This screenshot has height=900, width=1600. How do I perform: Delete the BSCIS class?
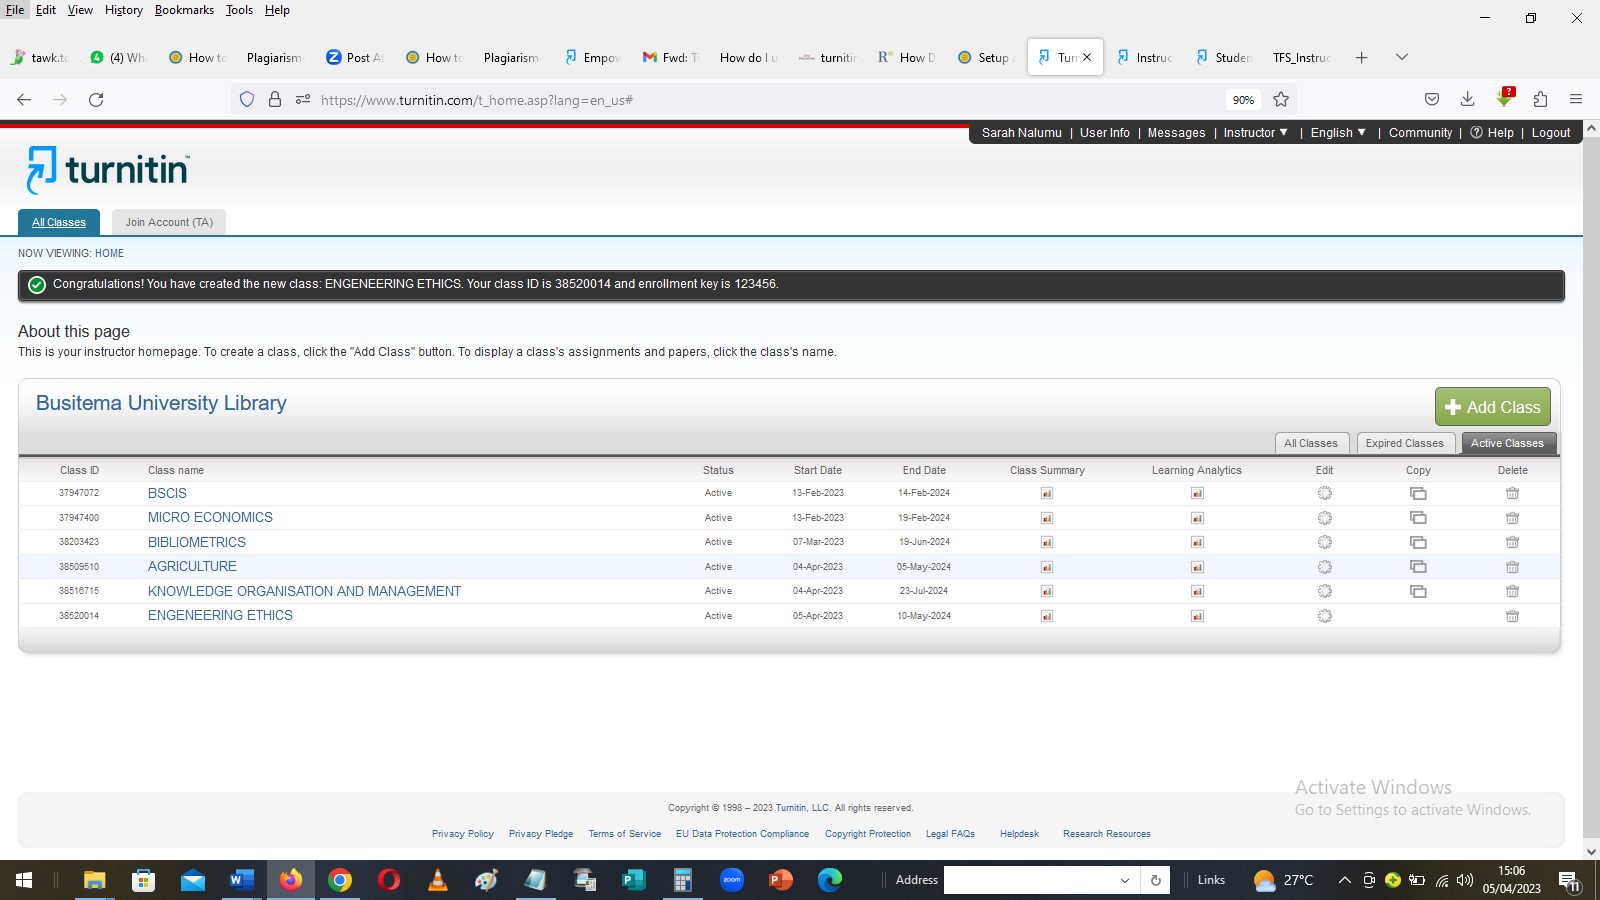click(x=1512, y=493)
